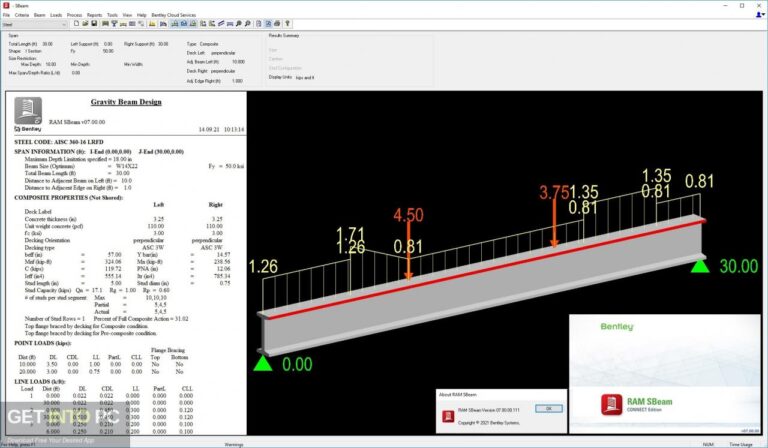Open the Bentley Cloud Services menu

[173, 15]
